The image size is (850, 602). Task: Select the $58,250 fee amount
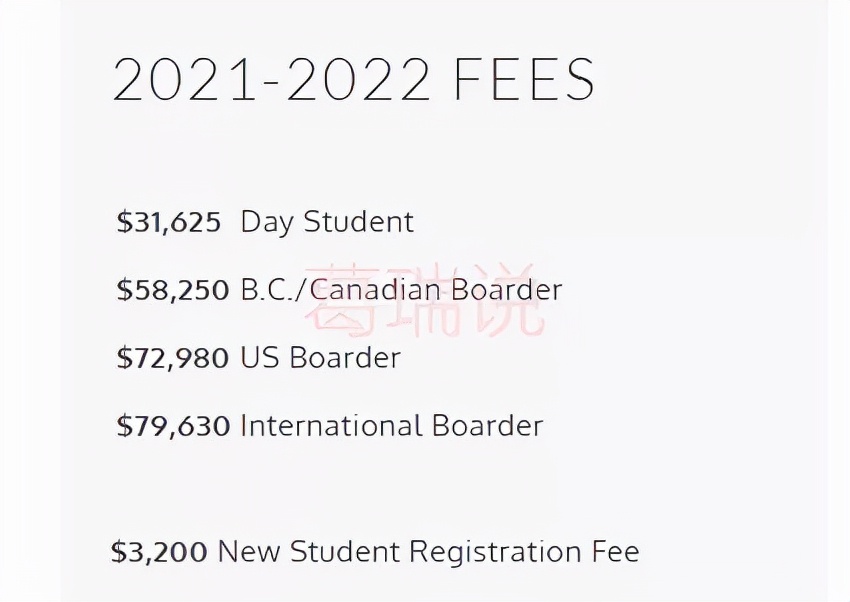173,290
